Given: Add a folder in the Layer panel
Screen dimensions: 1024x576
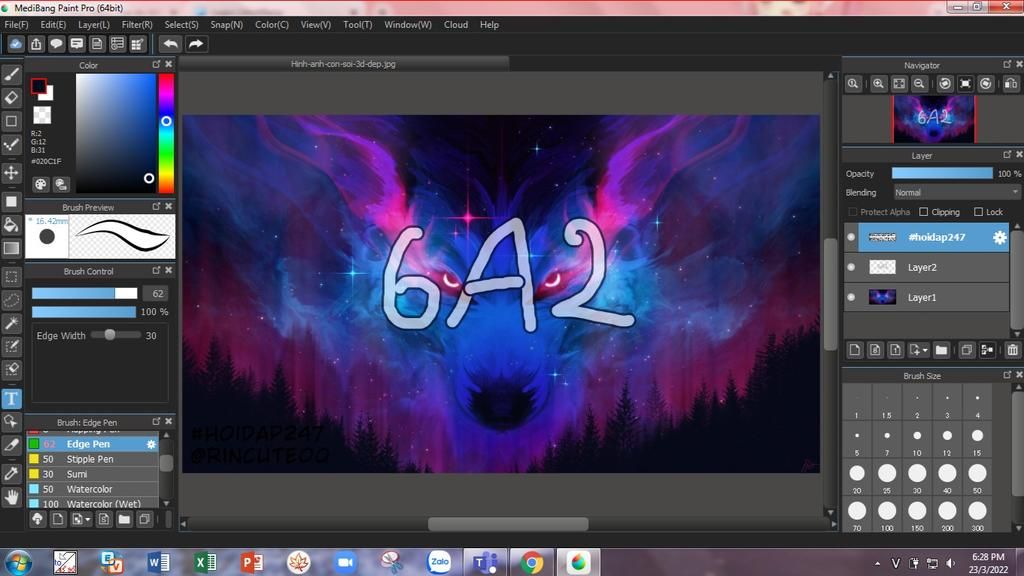Looking at the screenshot, I should click(x=941, y=350).
